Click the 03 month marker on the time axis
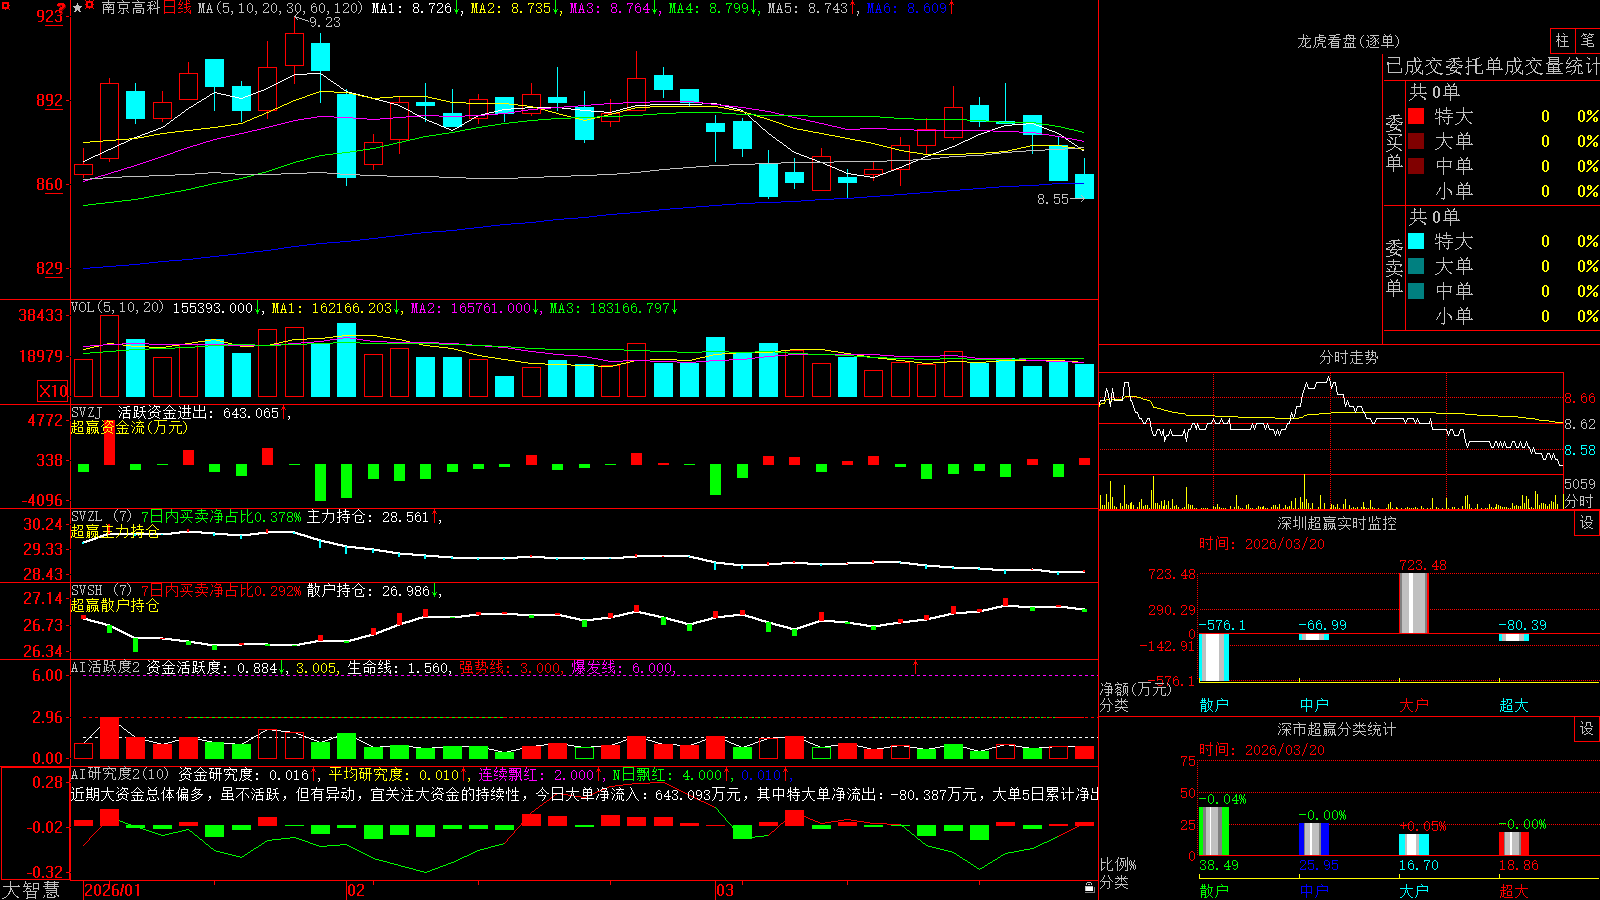1600x900 pixels. [725, 890]
